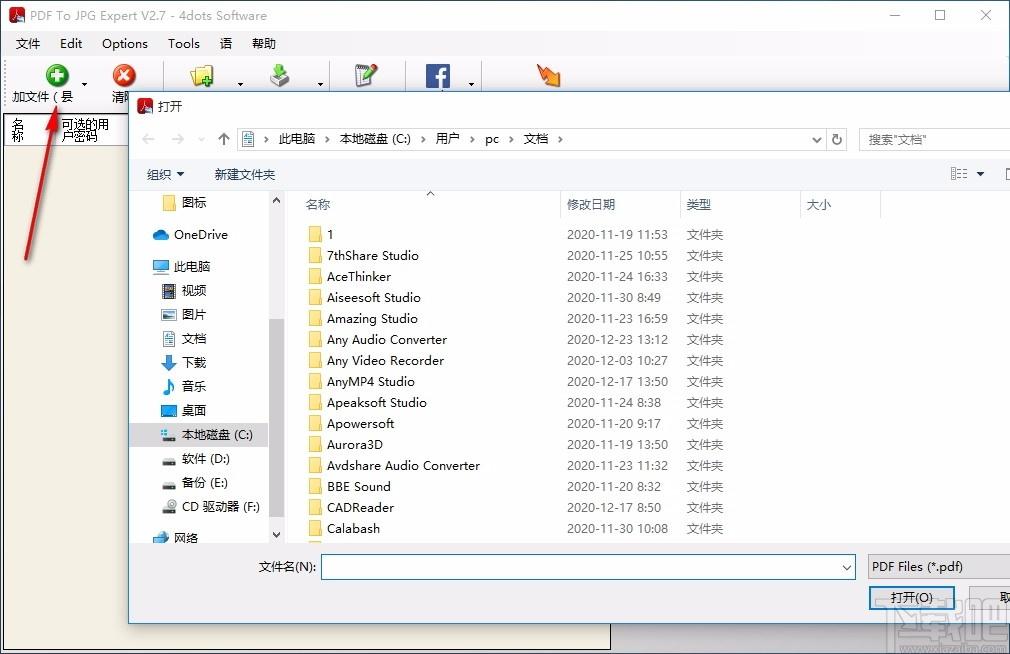Click the Facebook share icon
This screenshot has width=1010, height=654.
click(x=438, y=76)
